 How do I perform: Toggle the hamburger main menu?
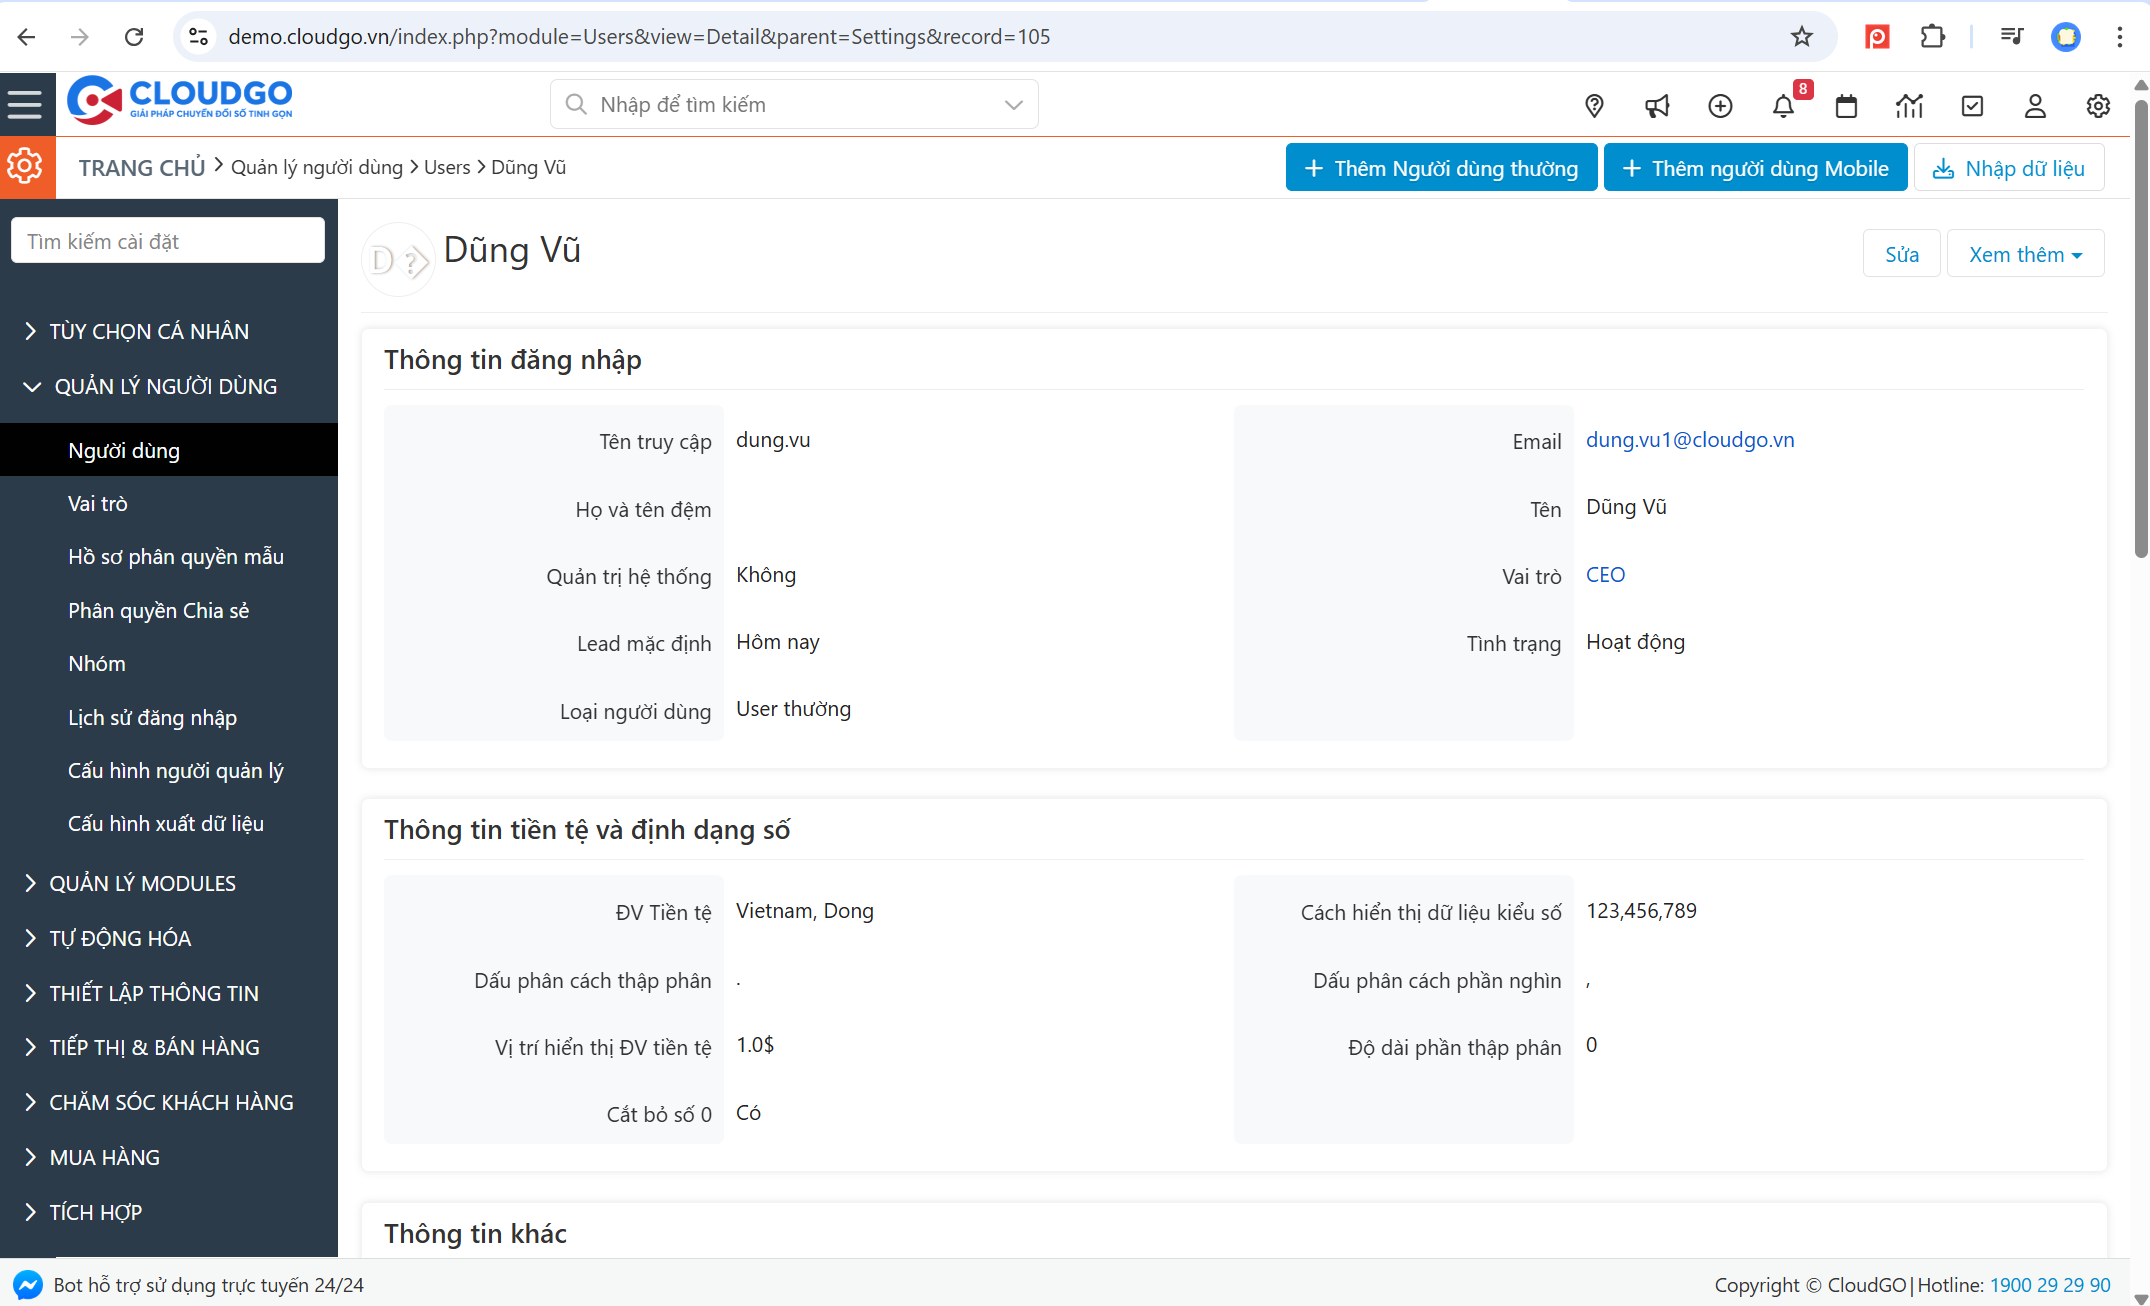[25, 104]
